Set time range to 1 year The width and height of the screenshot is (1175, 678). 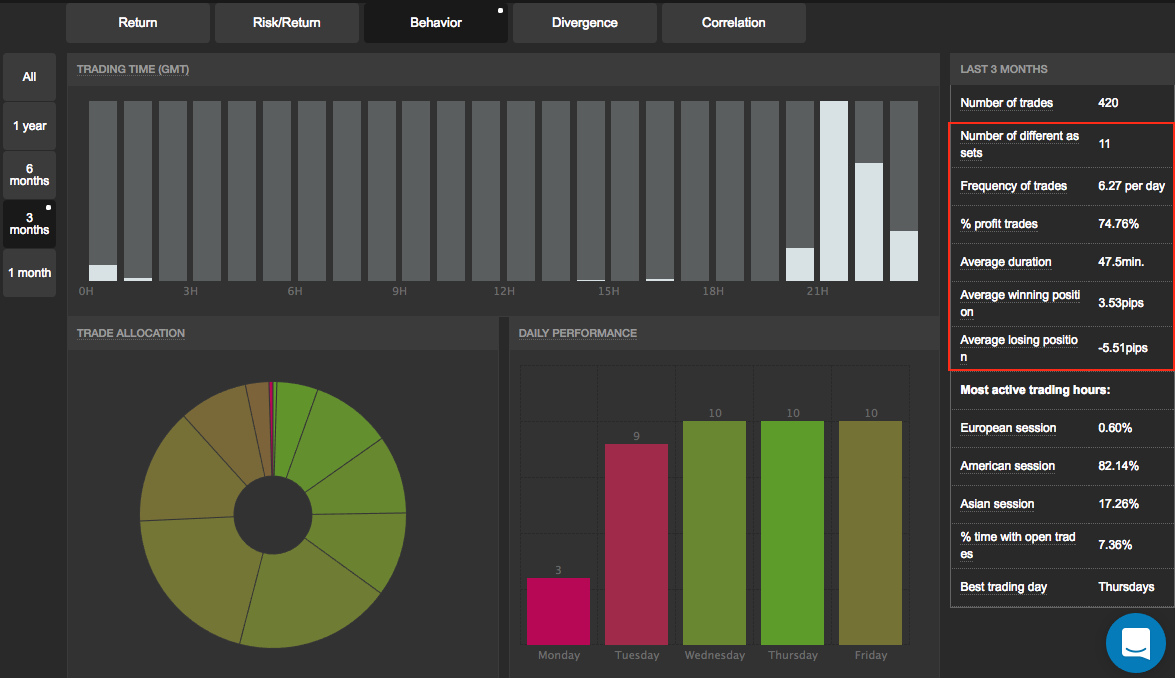29,126
